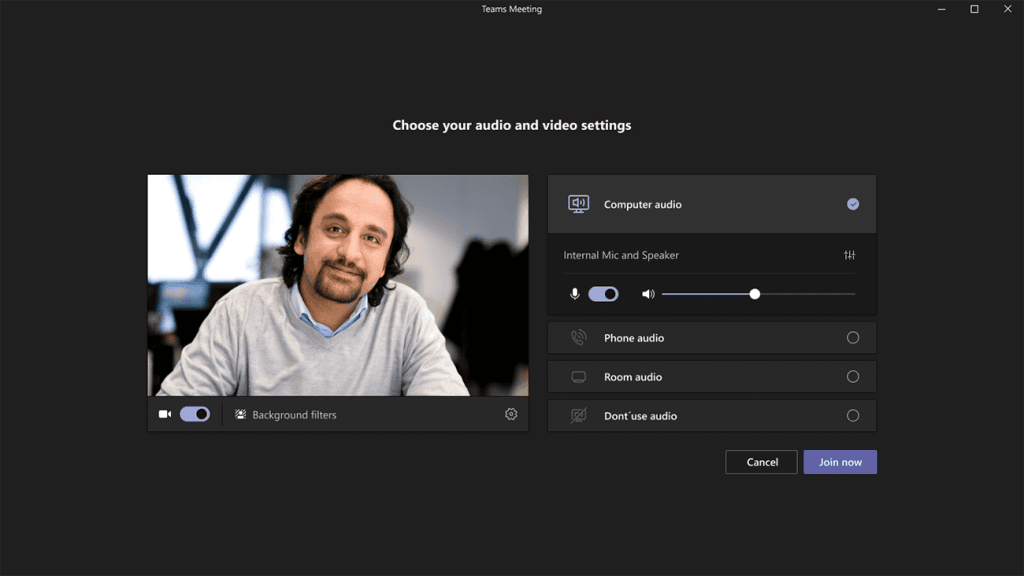
Task: Open device settings gear icon
Action: pos(511,414)
